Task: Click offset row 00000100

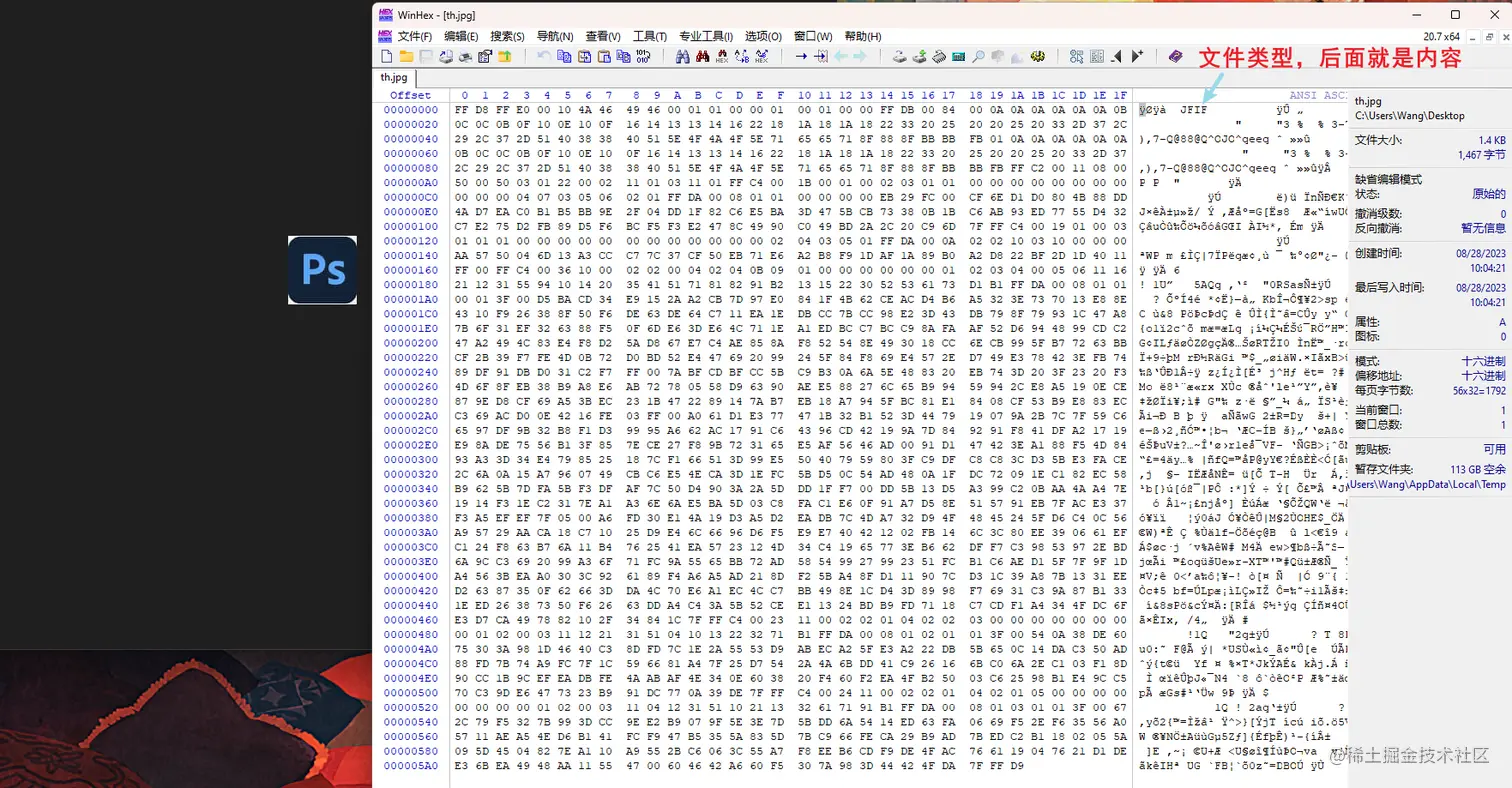Action: pyautogui.click(x=411, y=226)
